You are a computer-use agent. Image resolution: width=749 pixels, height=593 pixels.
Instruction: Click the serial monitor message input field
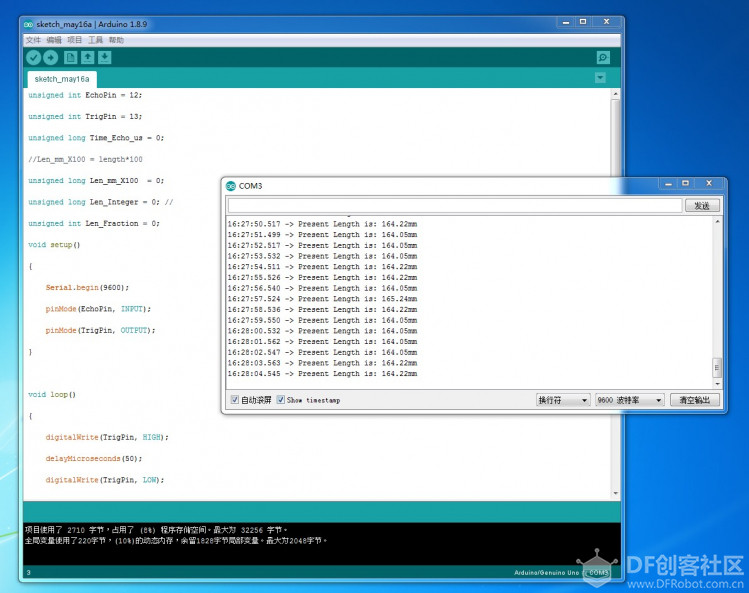click(x=455, y=205)
